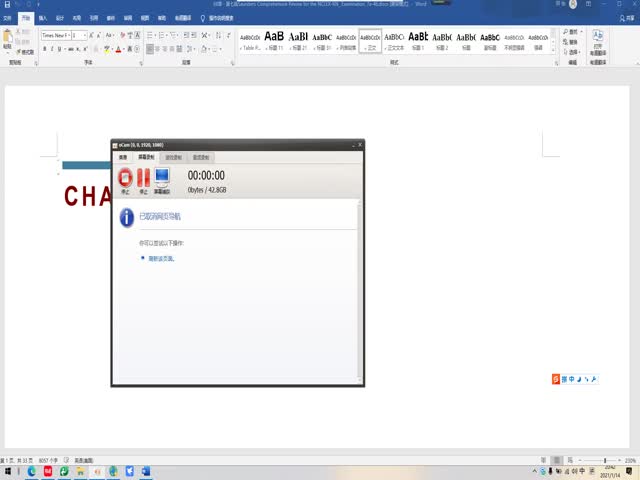
Task: Toggle italic formatting in the ribbon
Action: [53, 48]
